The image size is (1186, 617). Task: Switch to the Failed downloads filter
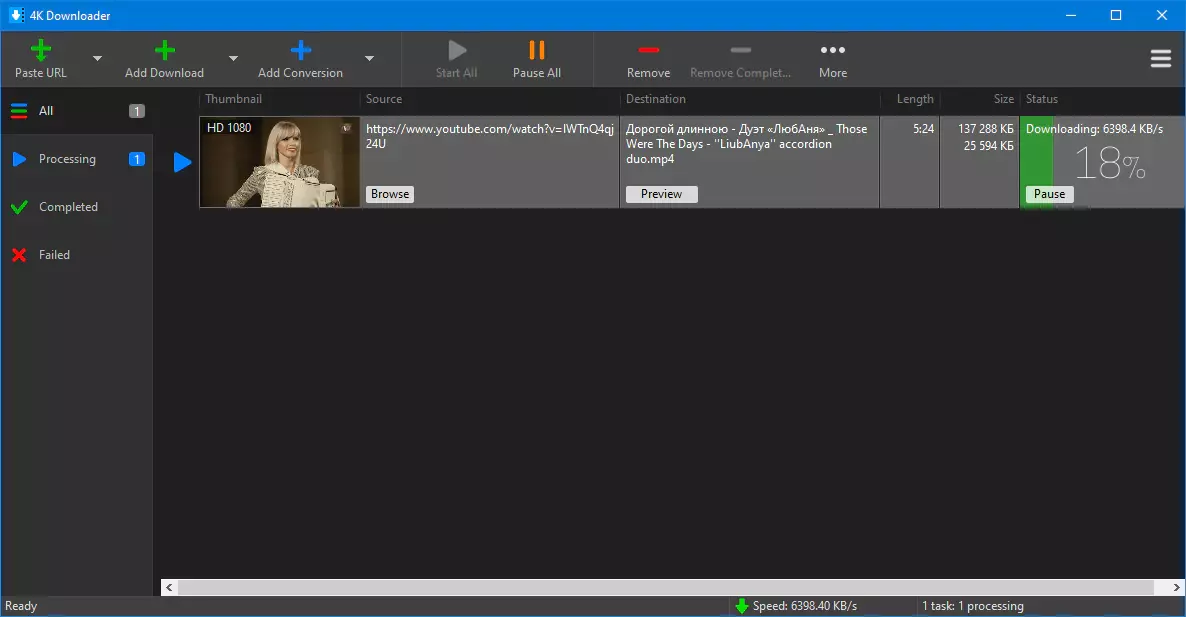click(54, 255)
